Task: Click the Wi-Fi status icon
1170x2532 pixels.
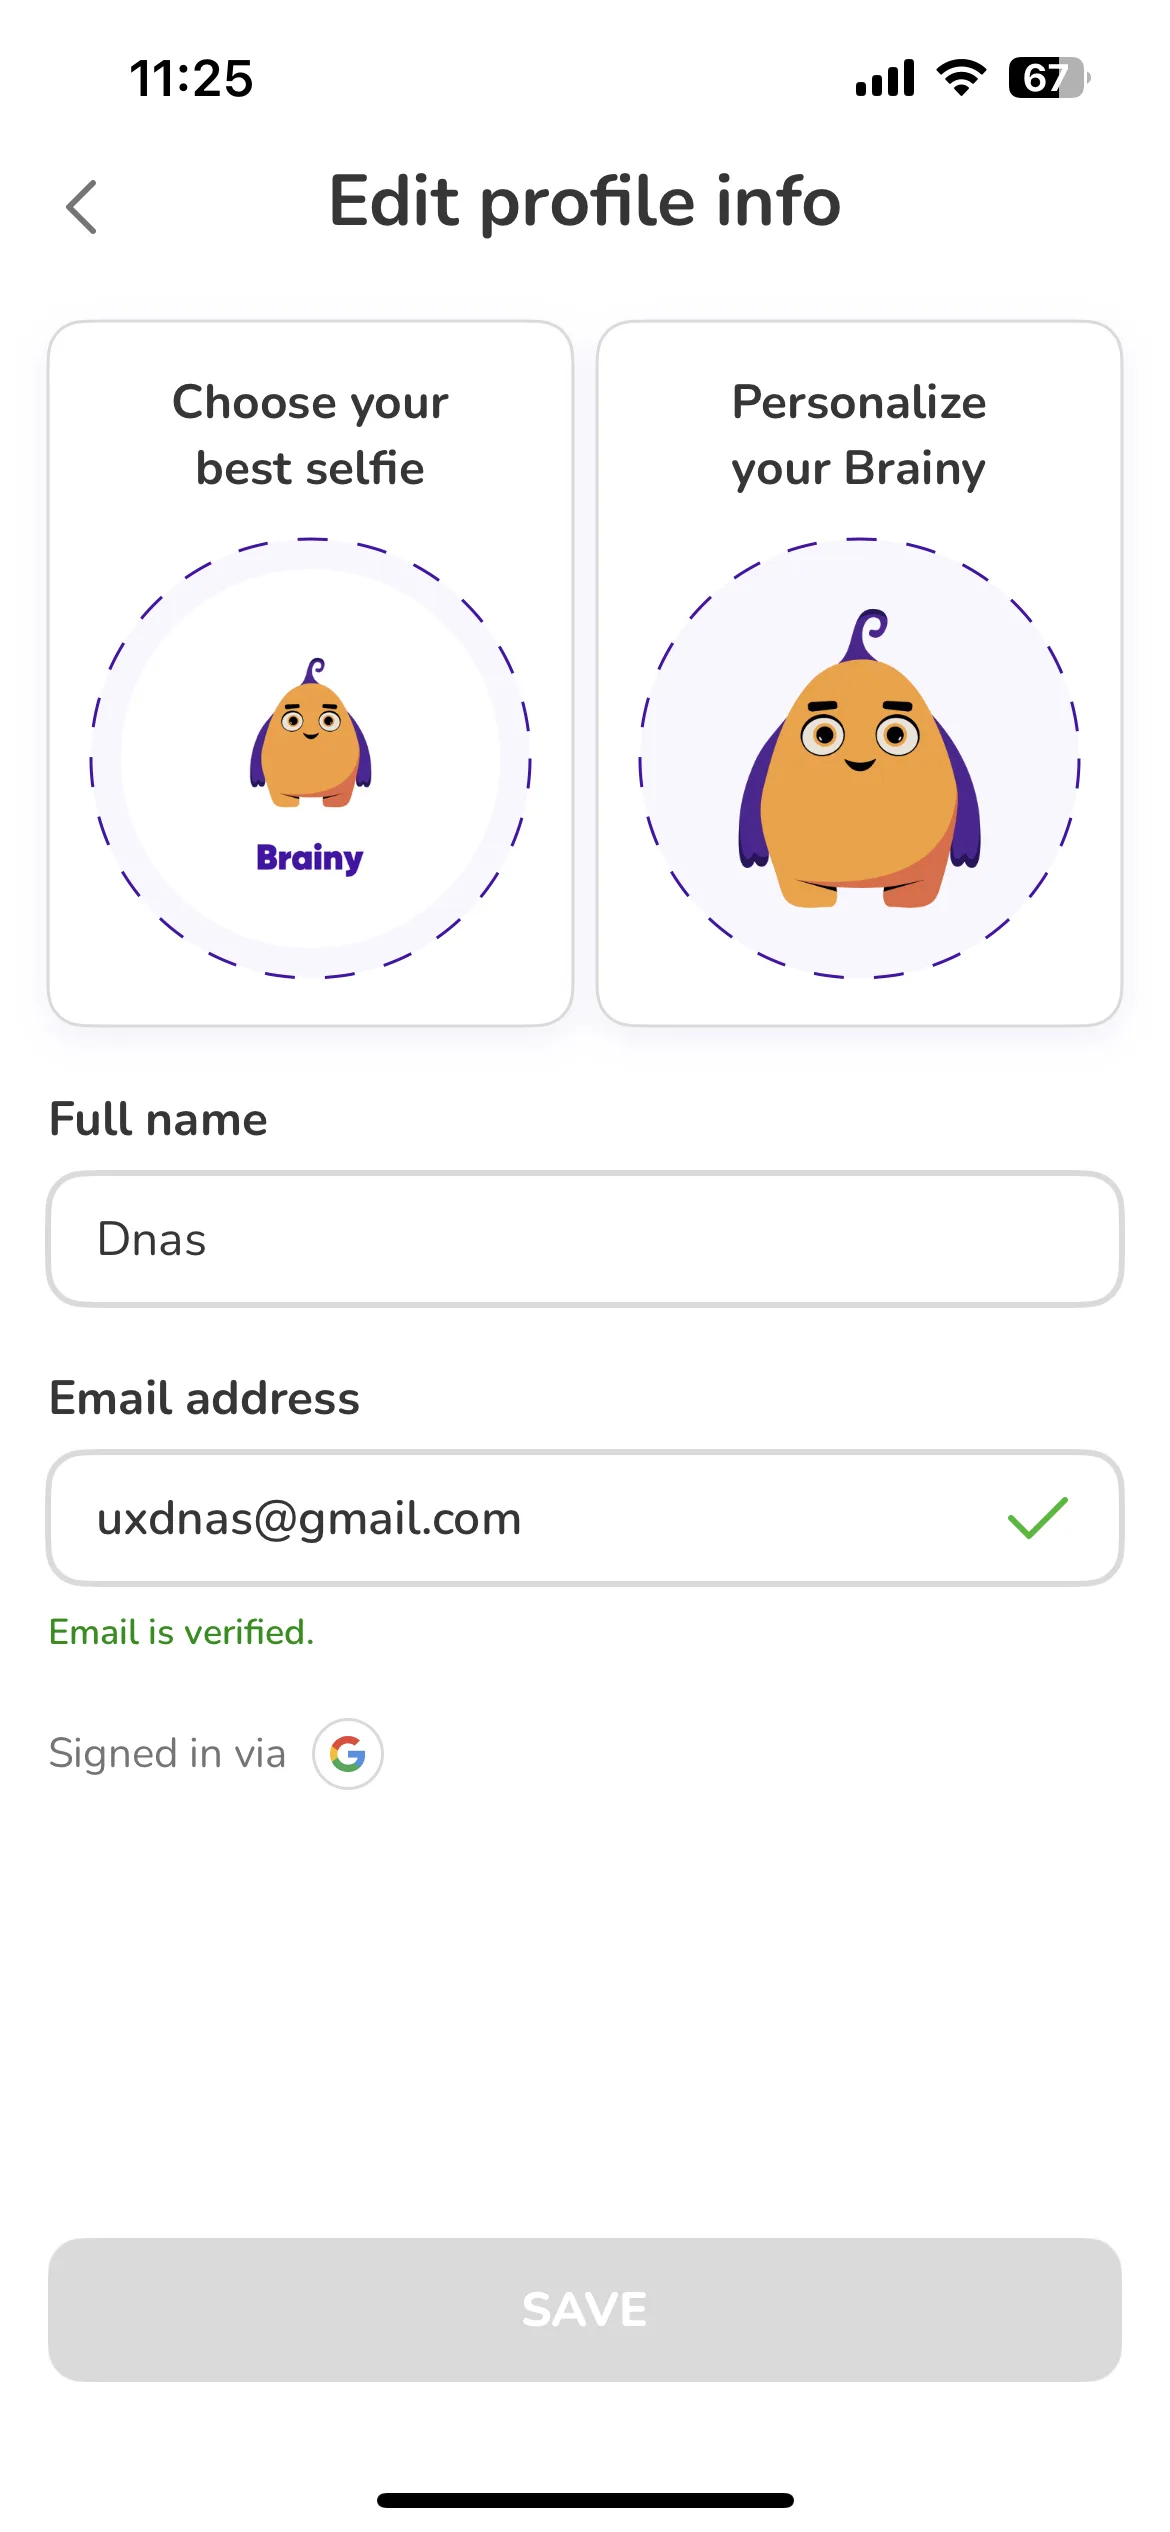Action: click(961, 78)
